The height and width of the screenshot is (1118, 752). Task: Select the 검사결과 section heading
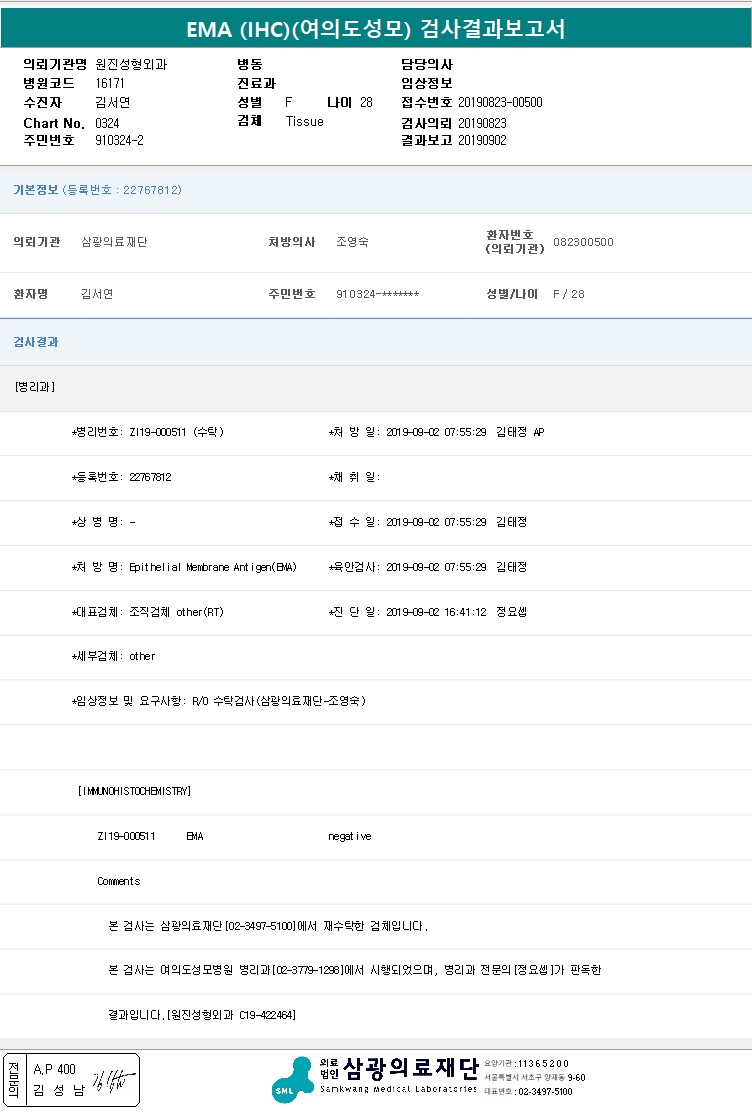35,342
